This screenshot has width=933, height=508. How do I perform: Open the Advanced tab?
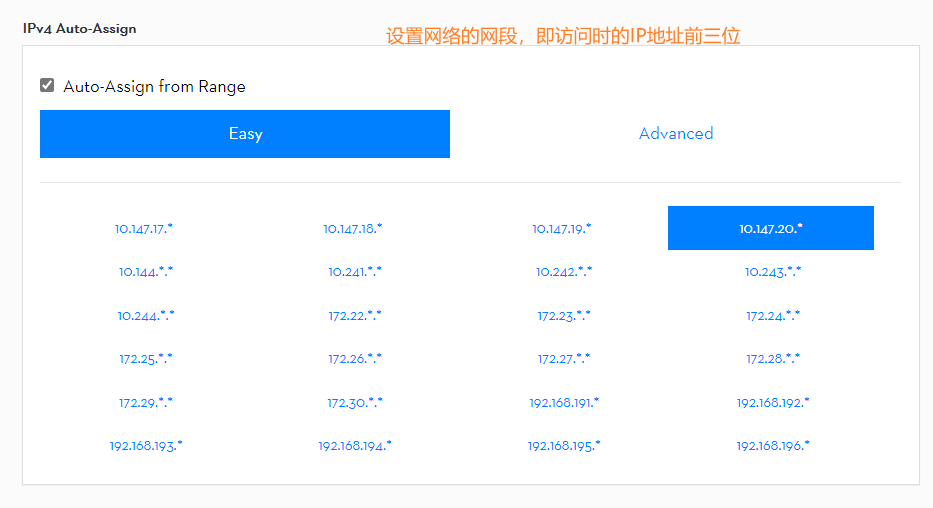(x=676, y=134)
